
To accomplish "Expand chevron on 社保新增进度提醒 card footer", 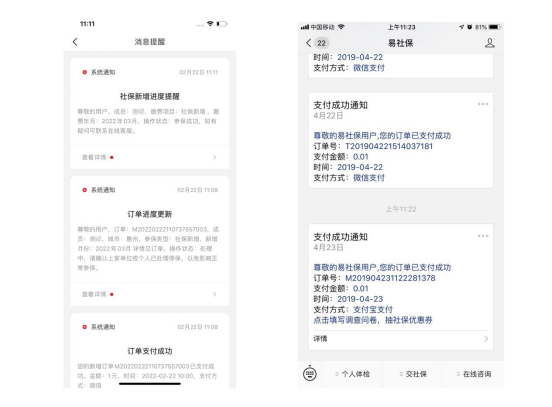I will pos(215,157).
